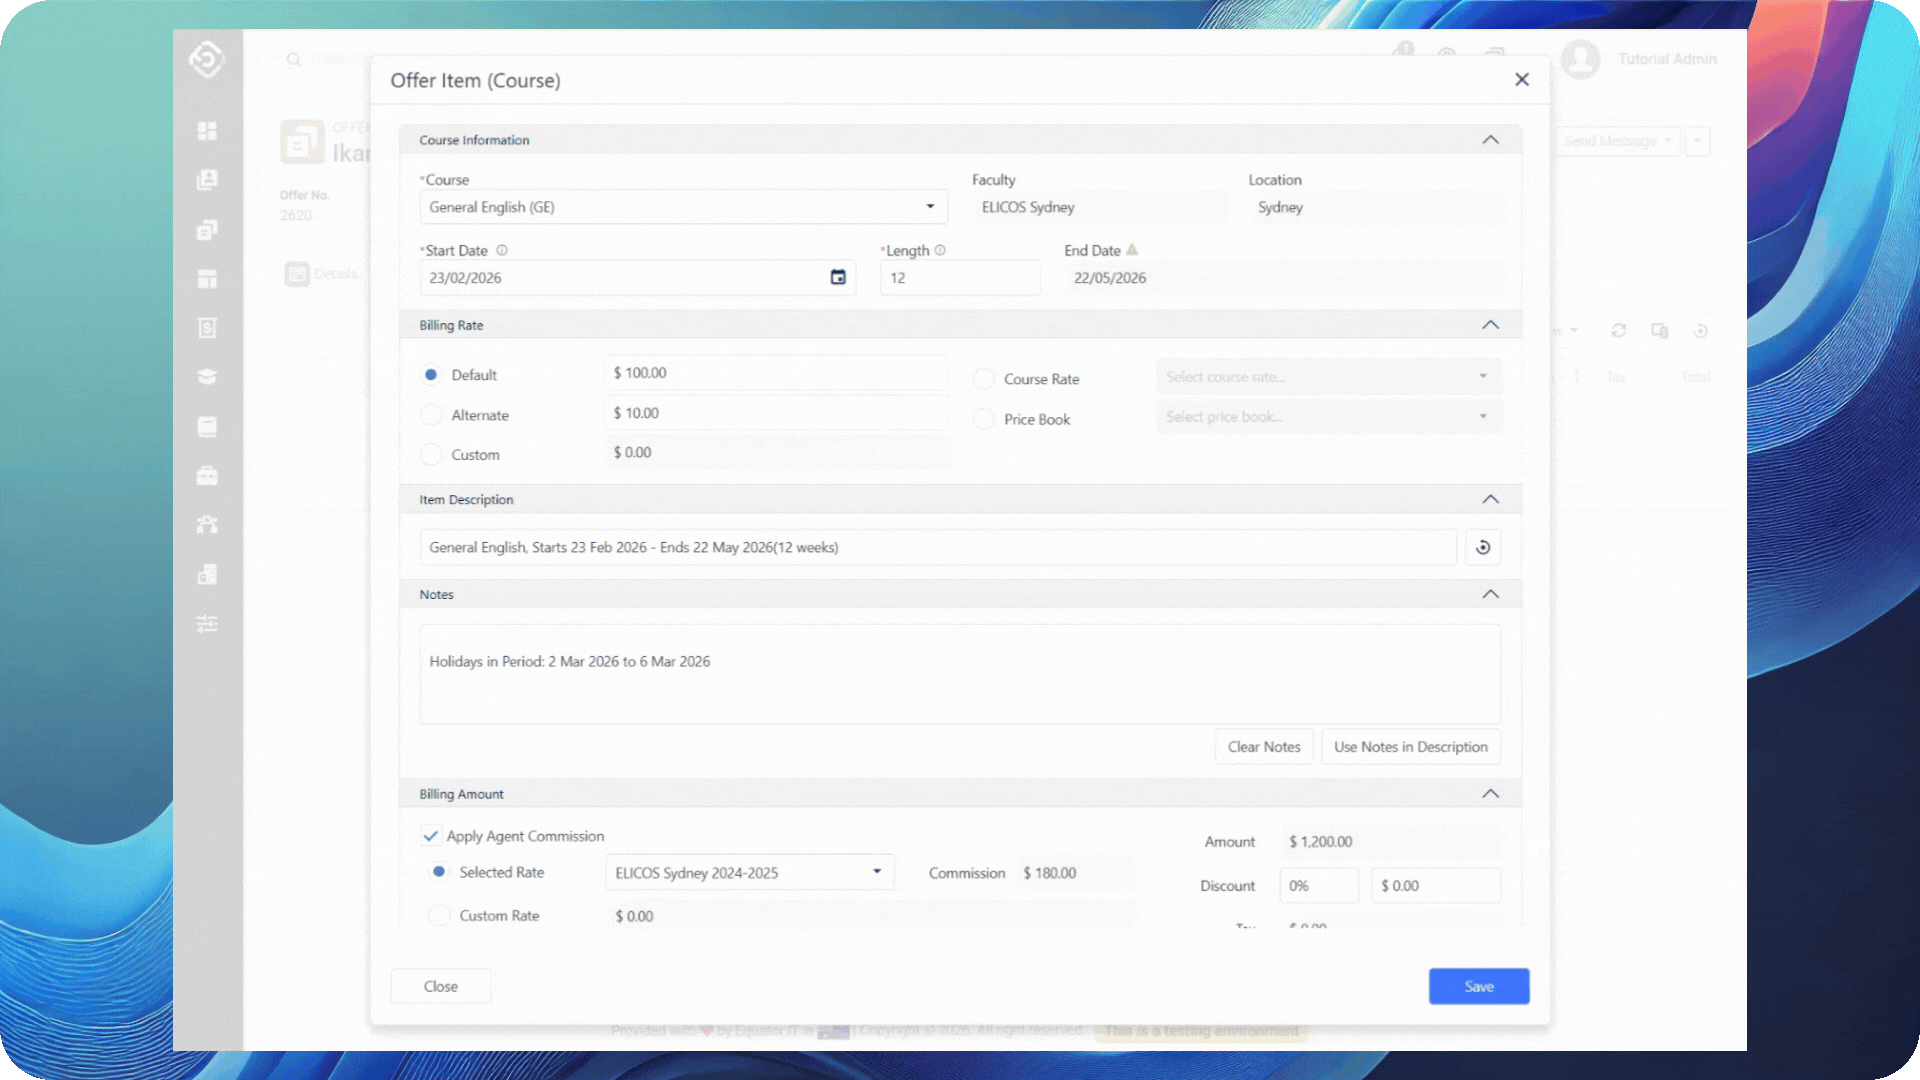The width and height of the screenshot is (1920, 1080).
Task: Click the Length input field
Action: point(959,278)
